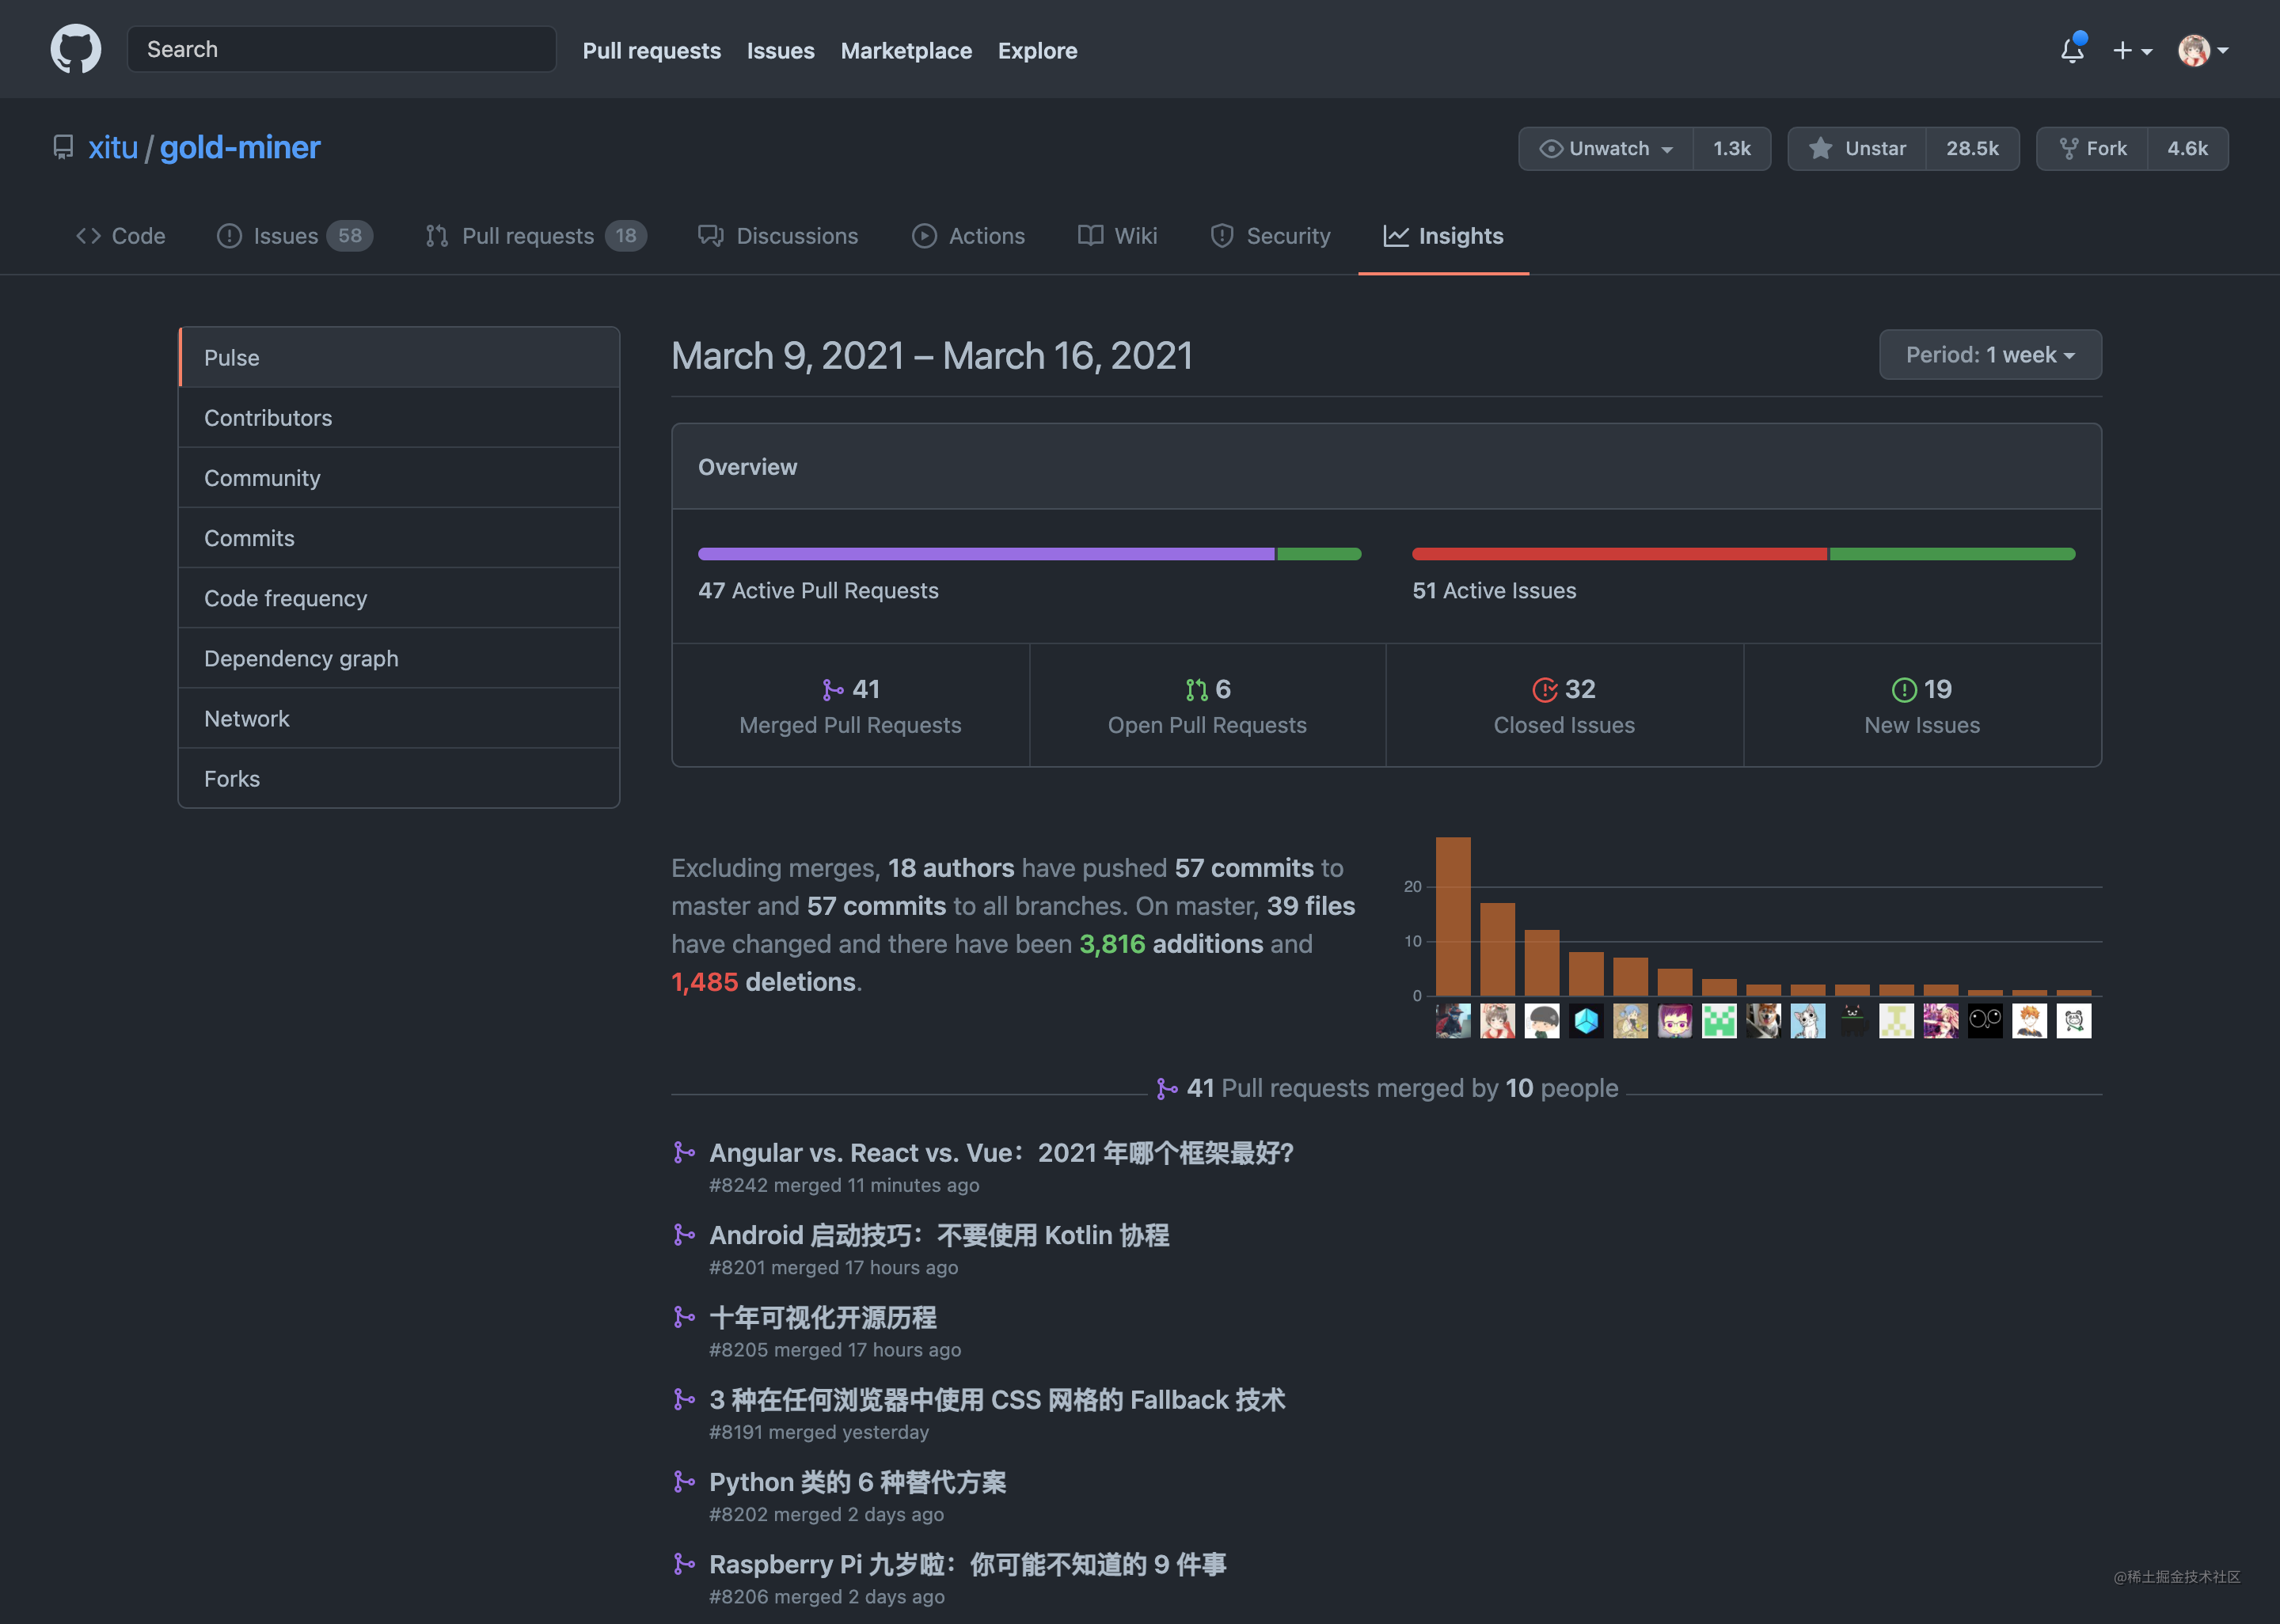Open Marketplace in the top navigation

pos(906,50)
